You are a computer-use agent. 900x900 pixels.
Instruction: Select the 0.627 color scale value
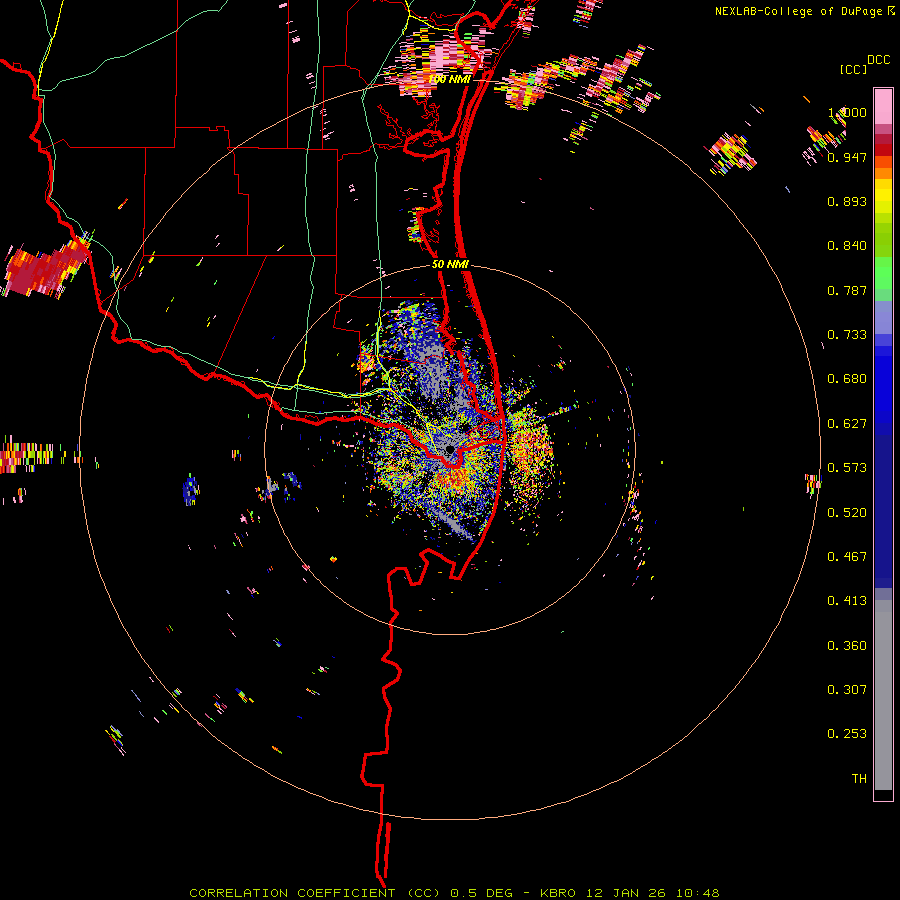(x=847, y=424)
